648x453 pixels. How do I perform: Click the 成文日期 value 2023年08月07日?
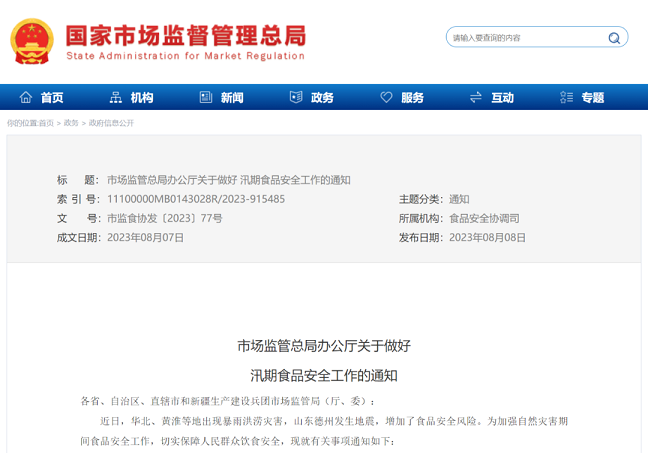pos(145,238)
